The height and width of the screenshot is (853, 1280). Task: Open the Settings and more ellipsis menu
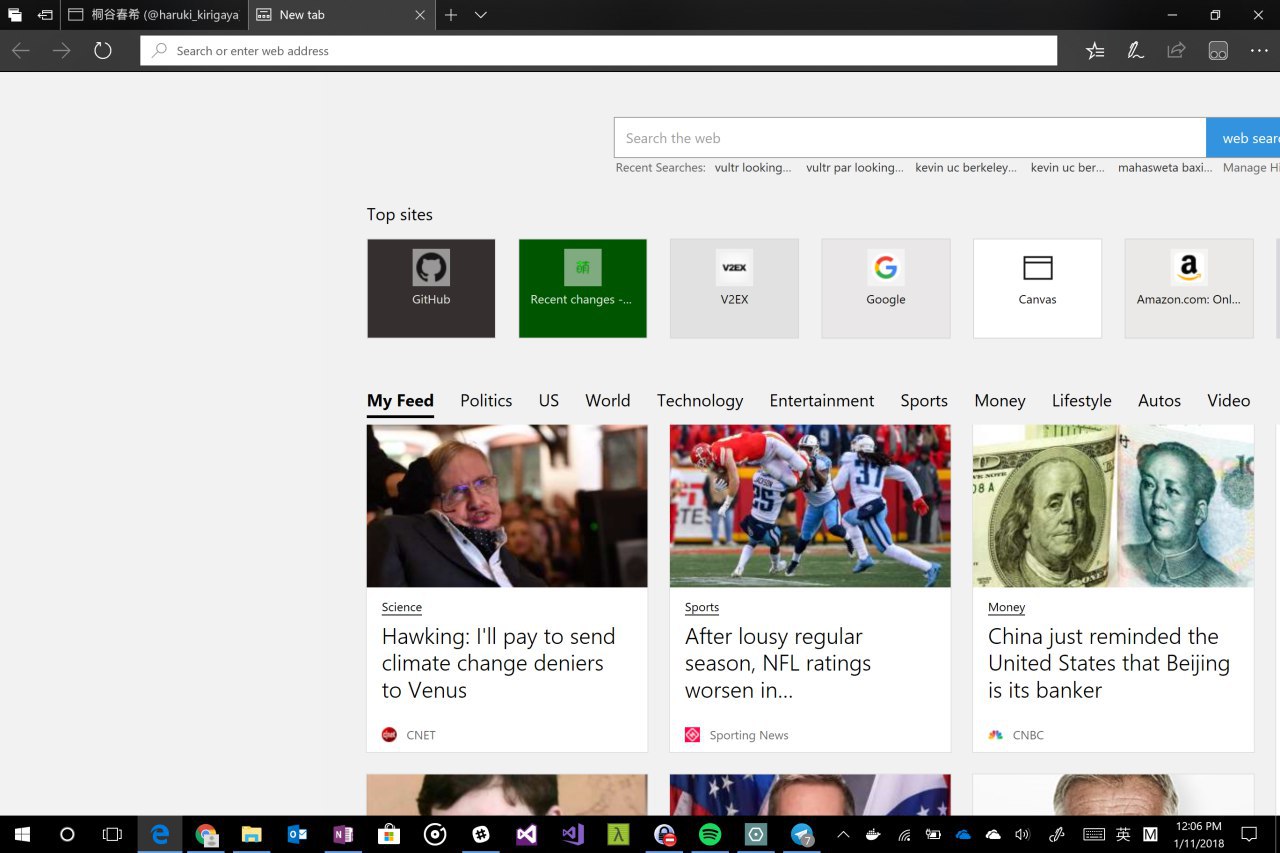pyautogui.click(x=1258, y=51)
